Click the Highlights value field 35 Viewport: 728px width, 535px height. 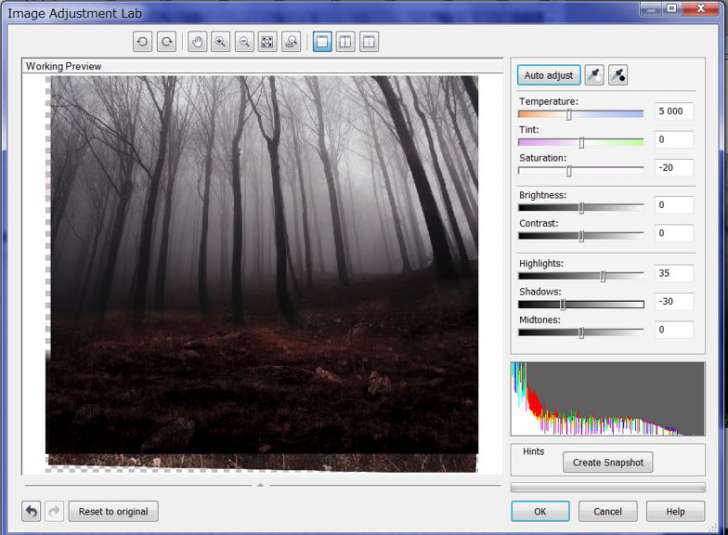pos(674,273)
